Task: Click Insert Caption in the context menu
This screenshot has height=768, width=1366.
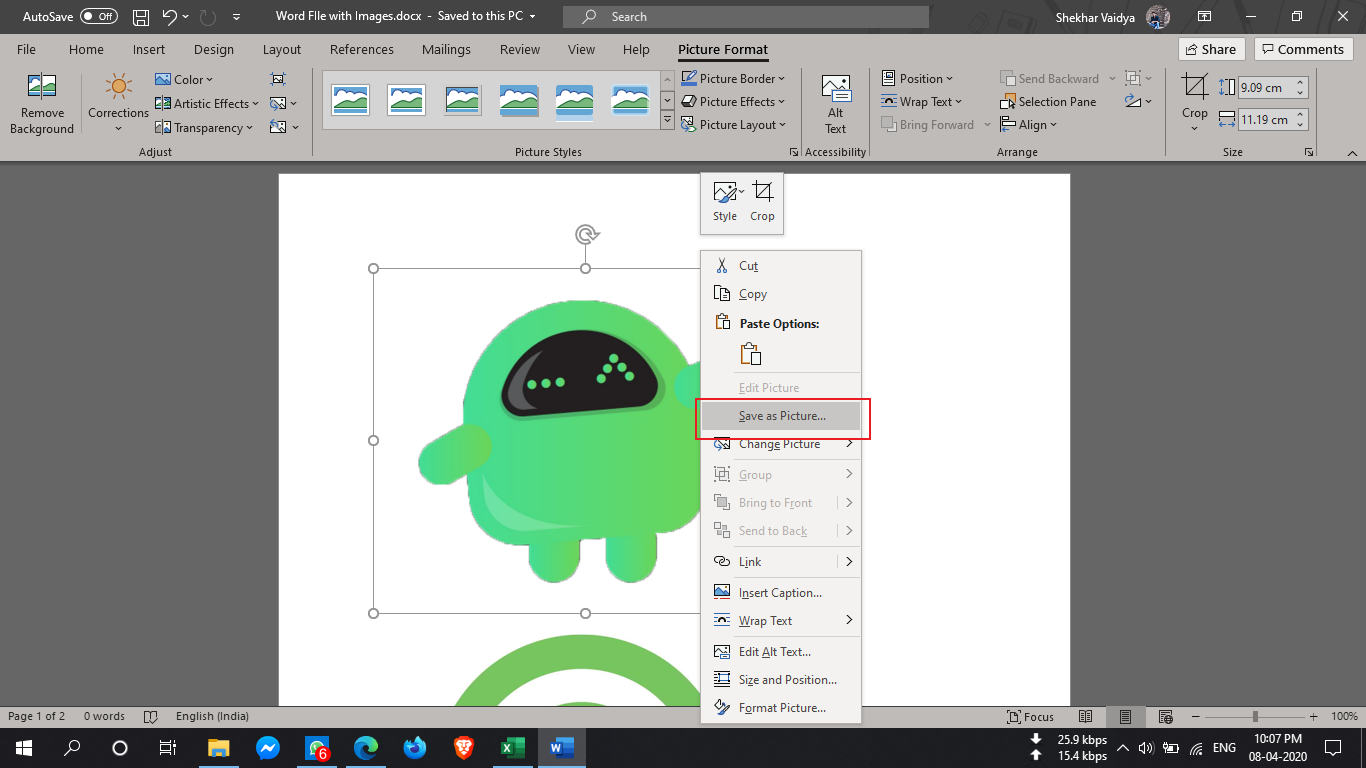Action: click(x=781, y=593)
